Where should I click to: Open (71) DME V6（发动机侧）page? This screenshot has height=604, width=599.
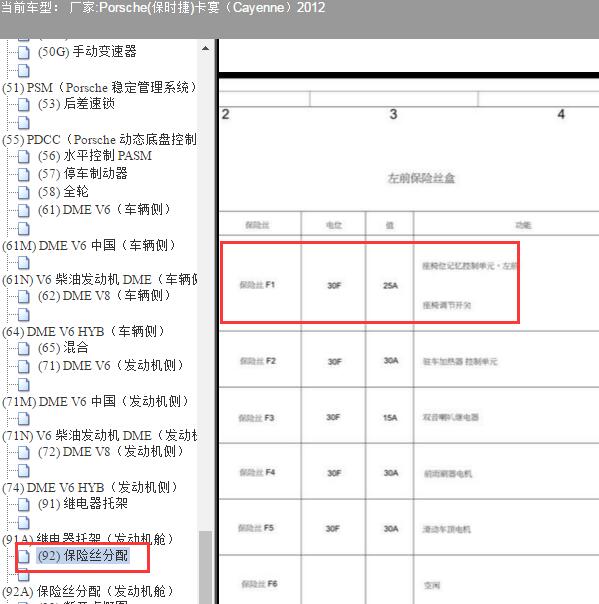click(111, 365)
